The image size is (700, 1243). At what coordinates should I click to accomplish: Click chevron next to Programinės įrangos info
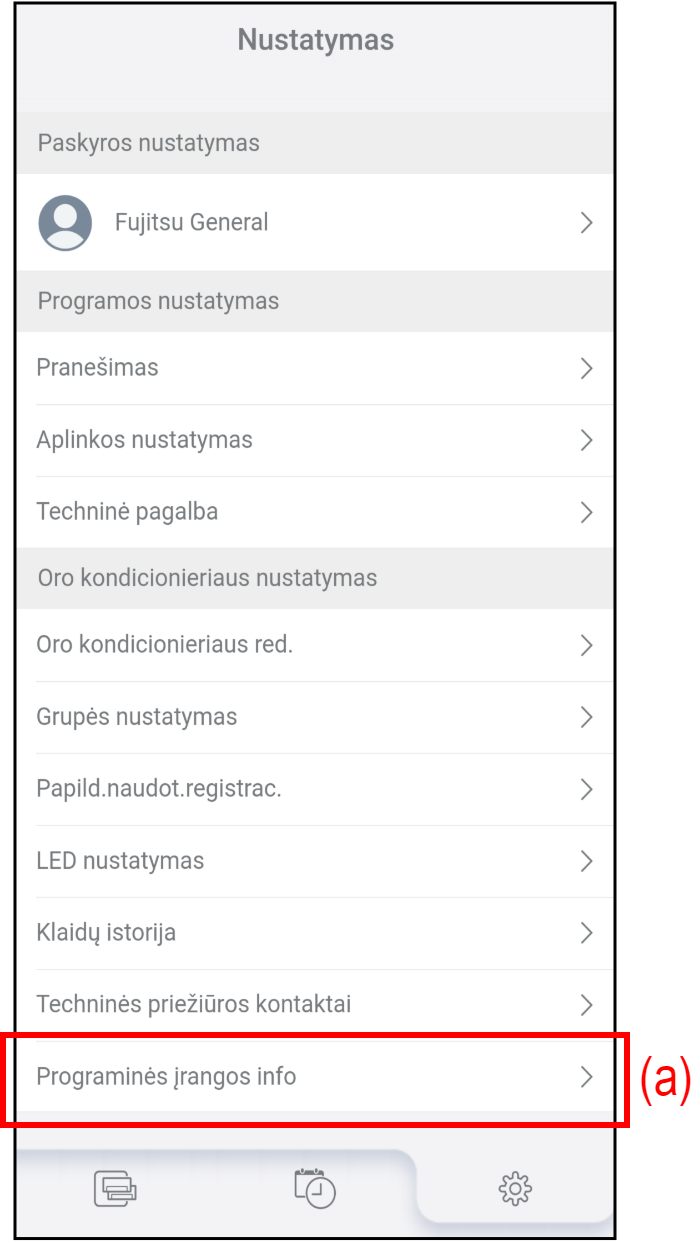pos(587,1077)
